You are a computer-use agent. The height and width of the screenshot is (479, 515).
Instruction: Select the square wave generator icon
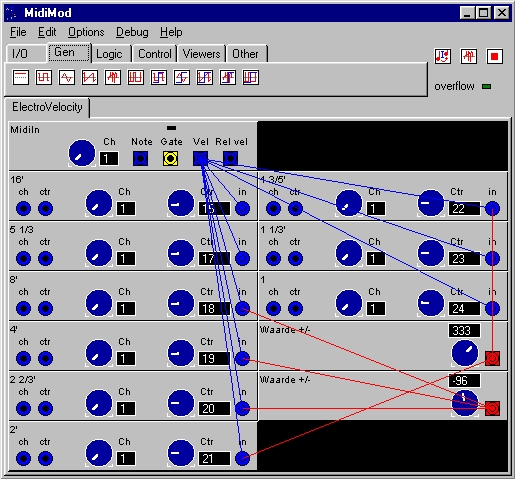click(44, 78)
